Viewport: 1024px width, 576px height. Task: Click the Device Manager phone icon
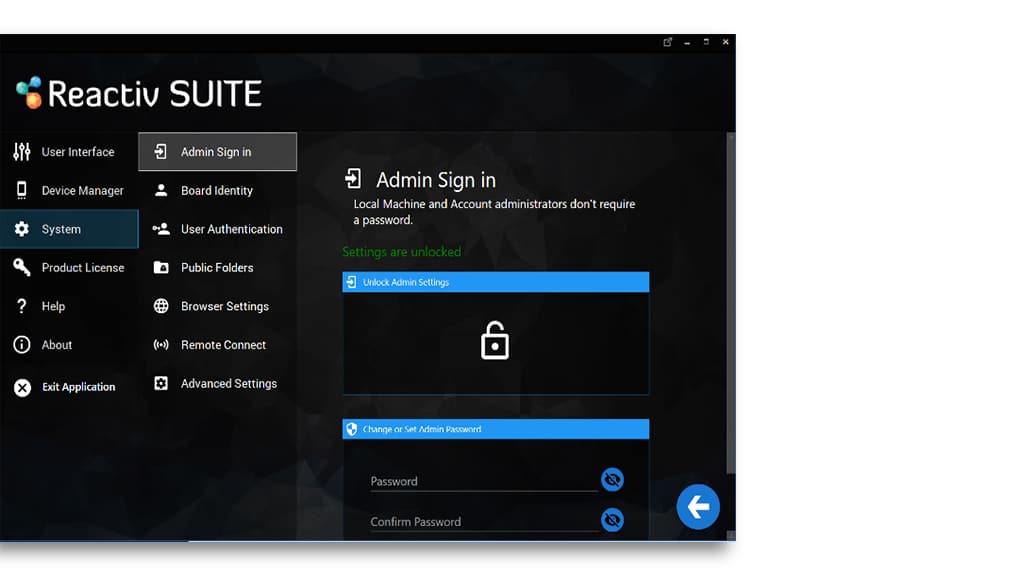pyautogui.click(x=22, y=190)
